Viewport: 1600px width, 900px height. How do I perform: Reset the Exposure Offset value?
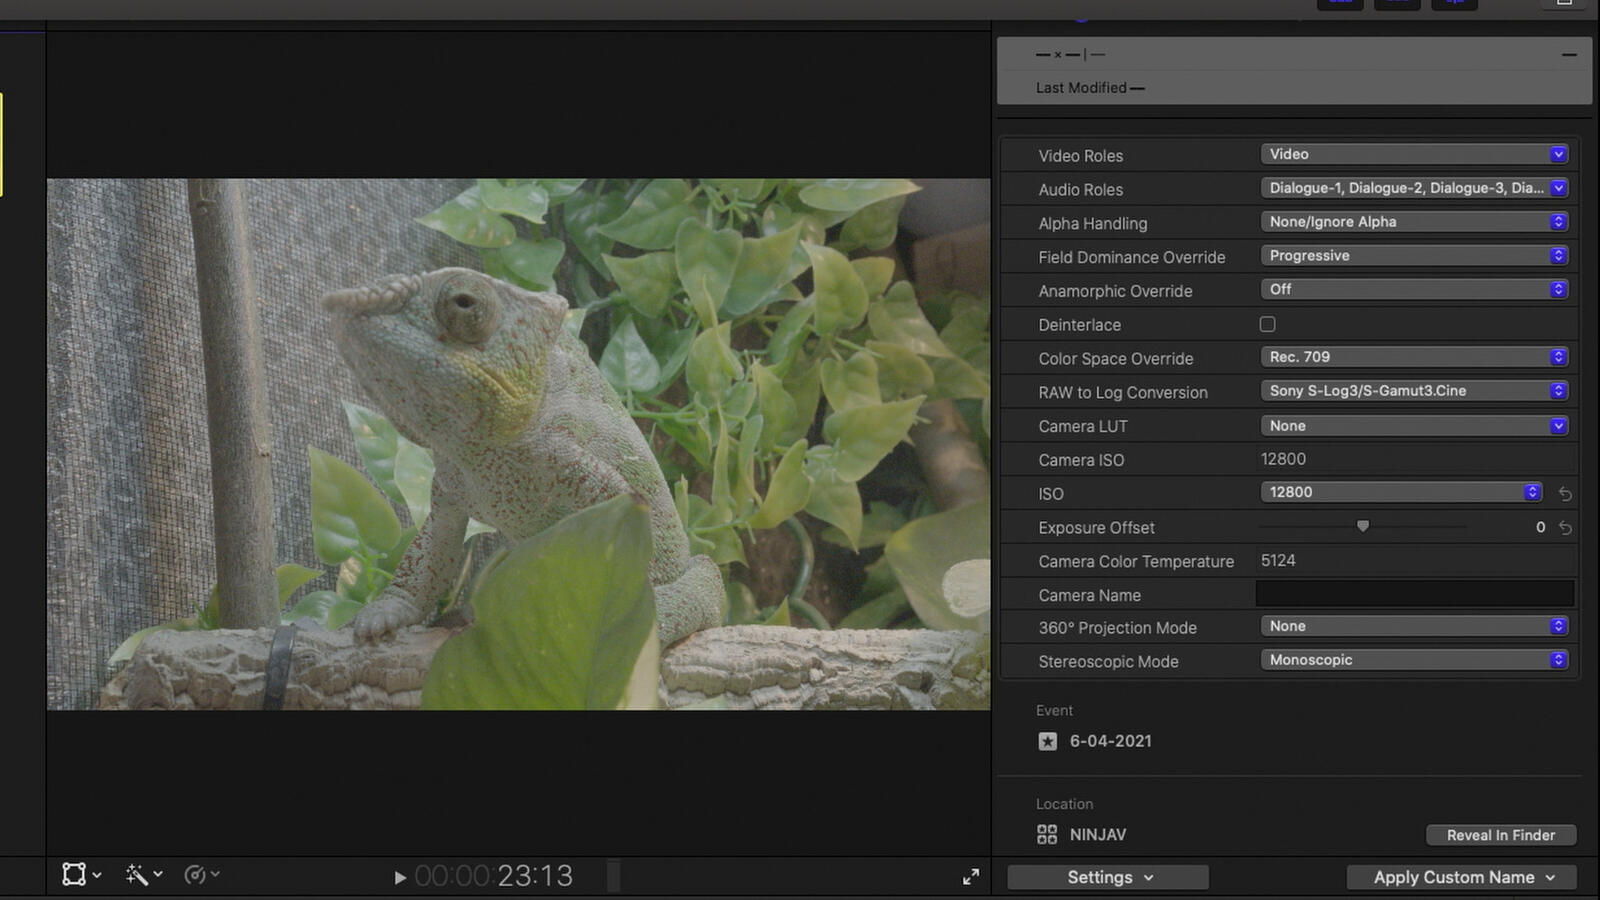pos(1565,528)
